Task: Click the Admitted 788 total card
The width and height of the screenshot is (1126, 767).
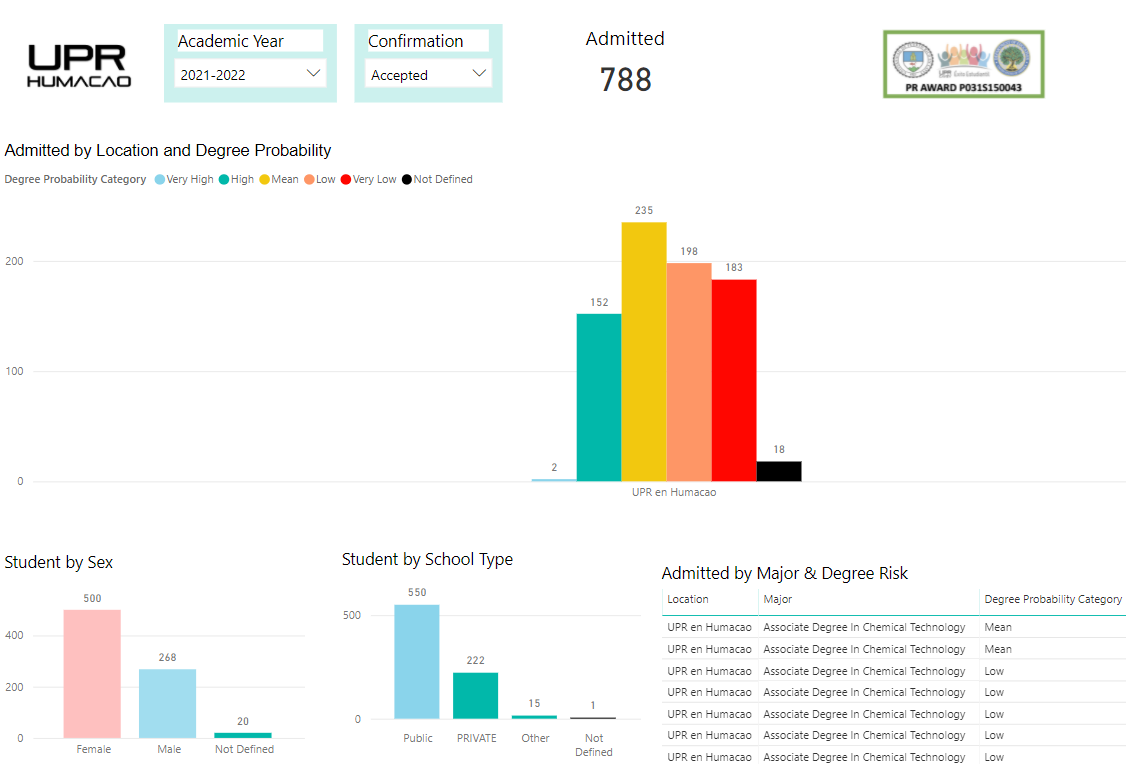Action: [x=625, y=64]
